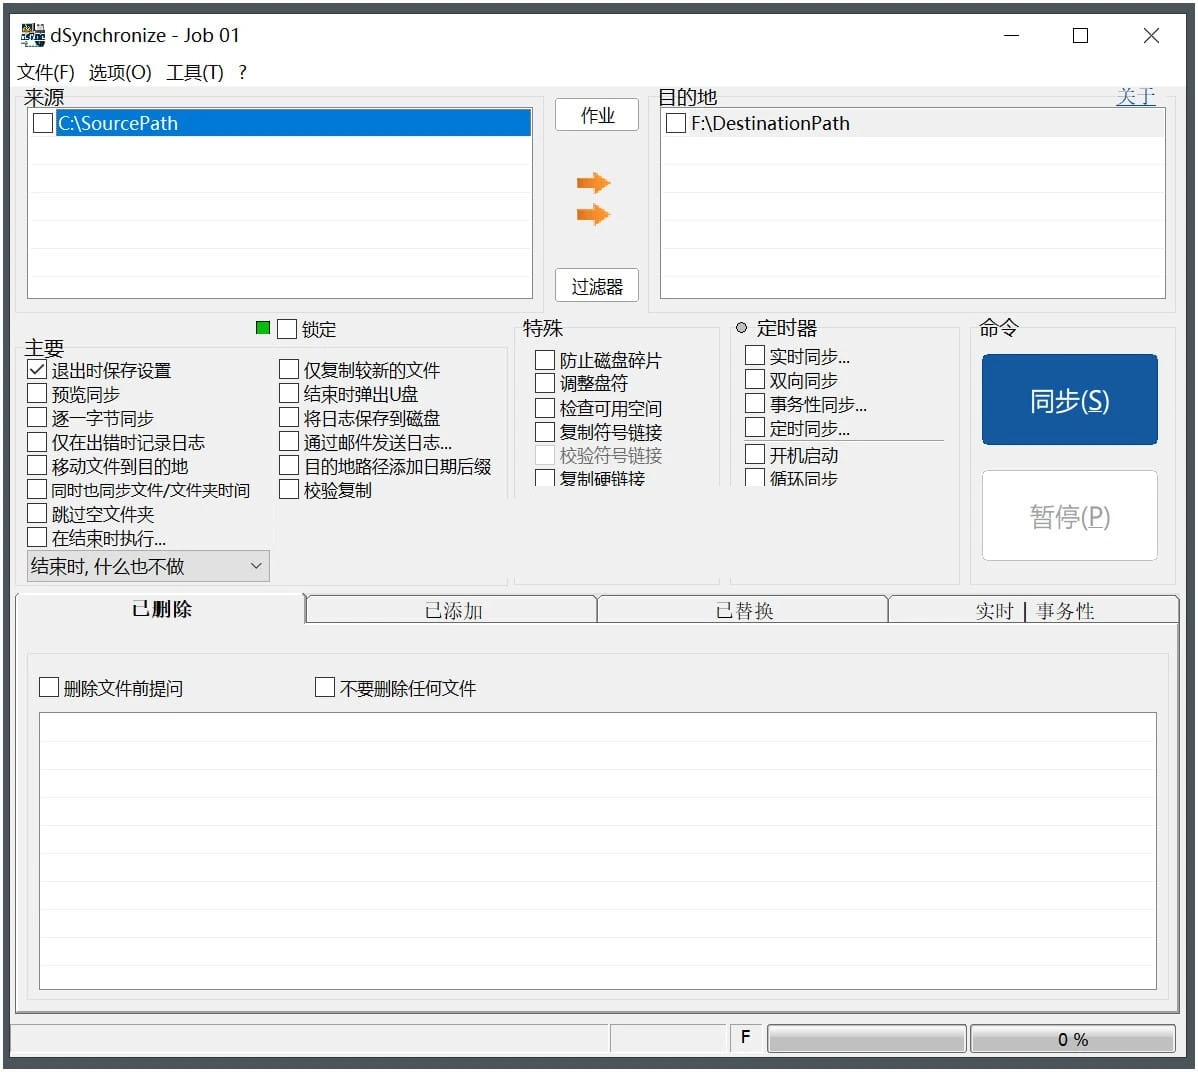The image size is (1198, 1072).
Task: Open the 结束时, 什么也不做 dropdown
Action: pos(148,566)
